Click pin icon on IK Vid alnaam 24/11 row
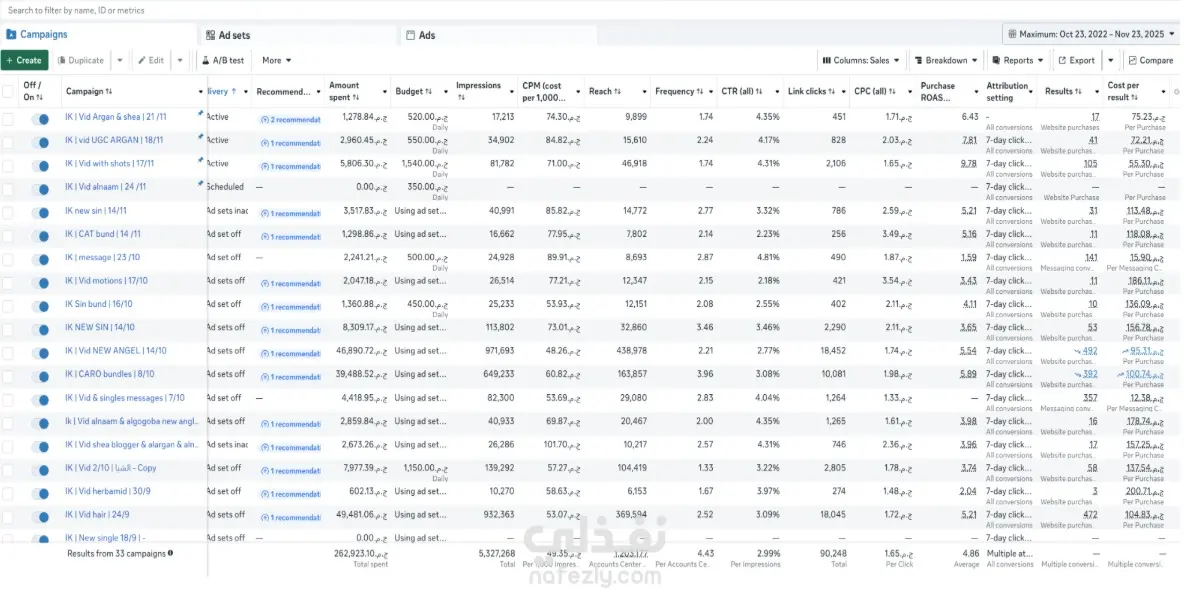The width and height of the screenshot is (1189, 589). [x=200, y=183]
